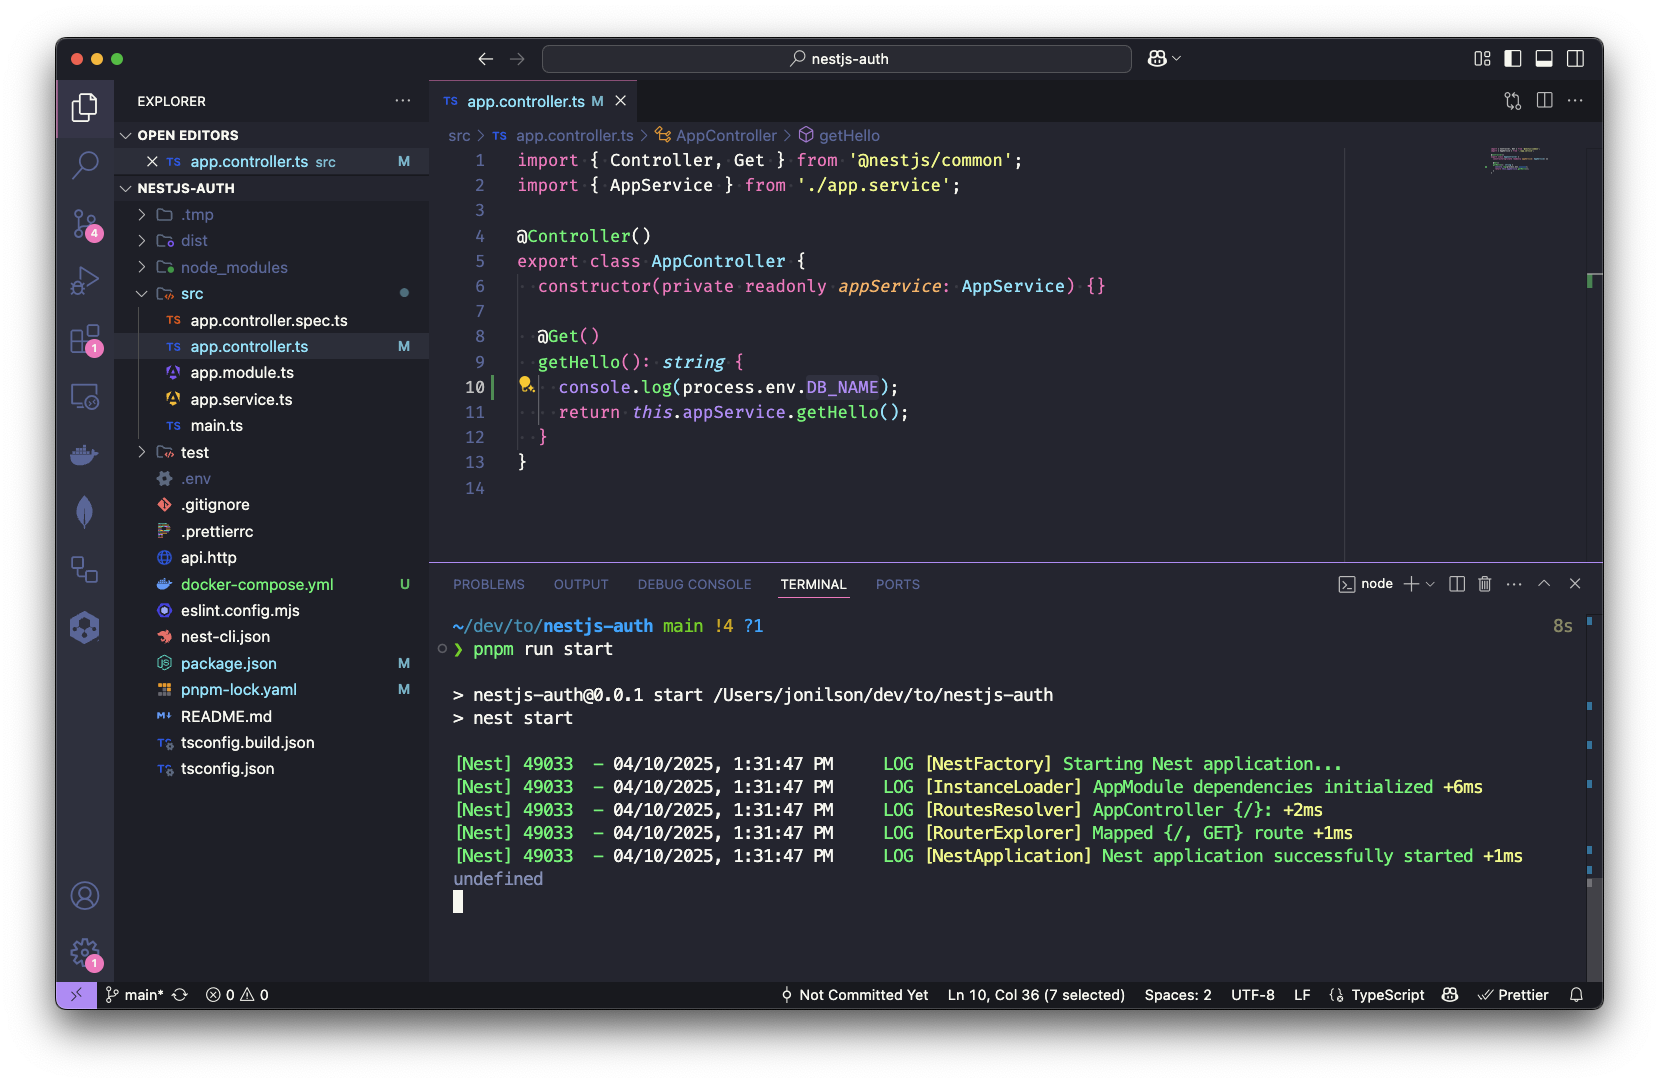Open the Extensions view icon

tap(85, 340)
